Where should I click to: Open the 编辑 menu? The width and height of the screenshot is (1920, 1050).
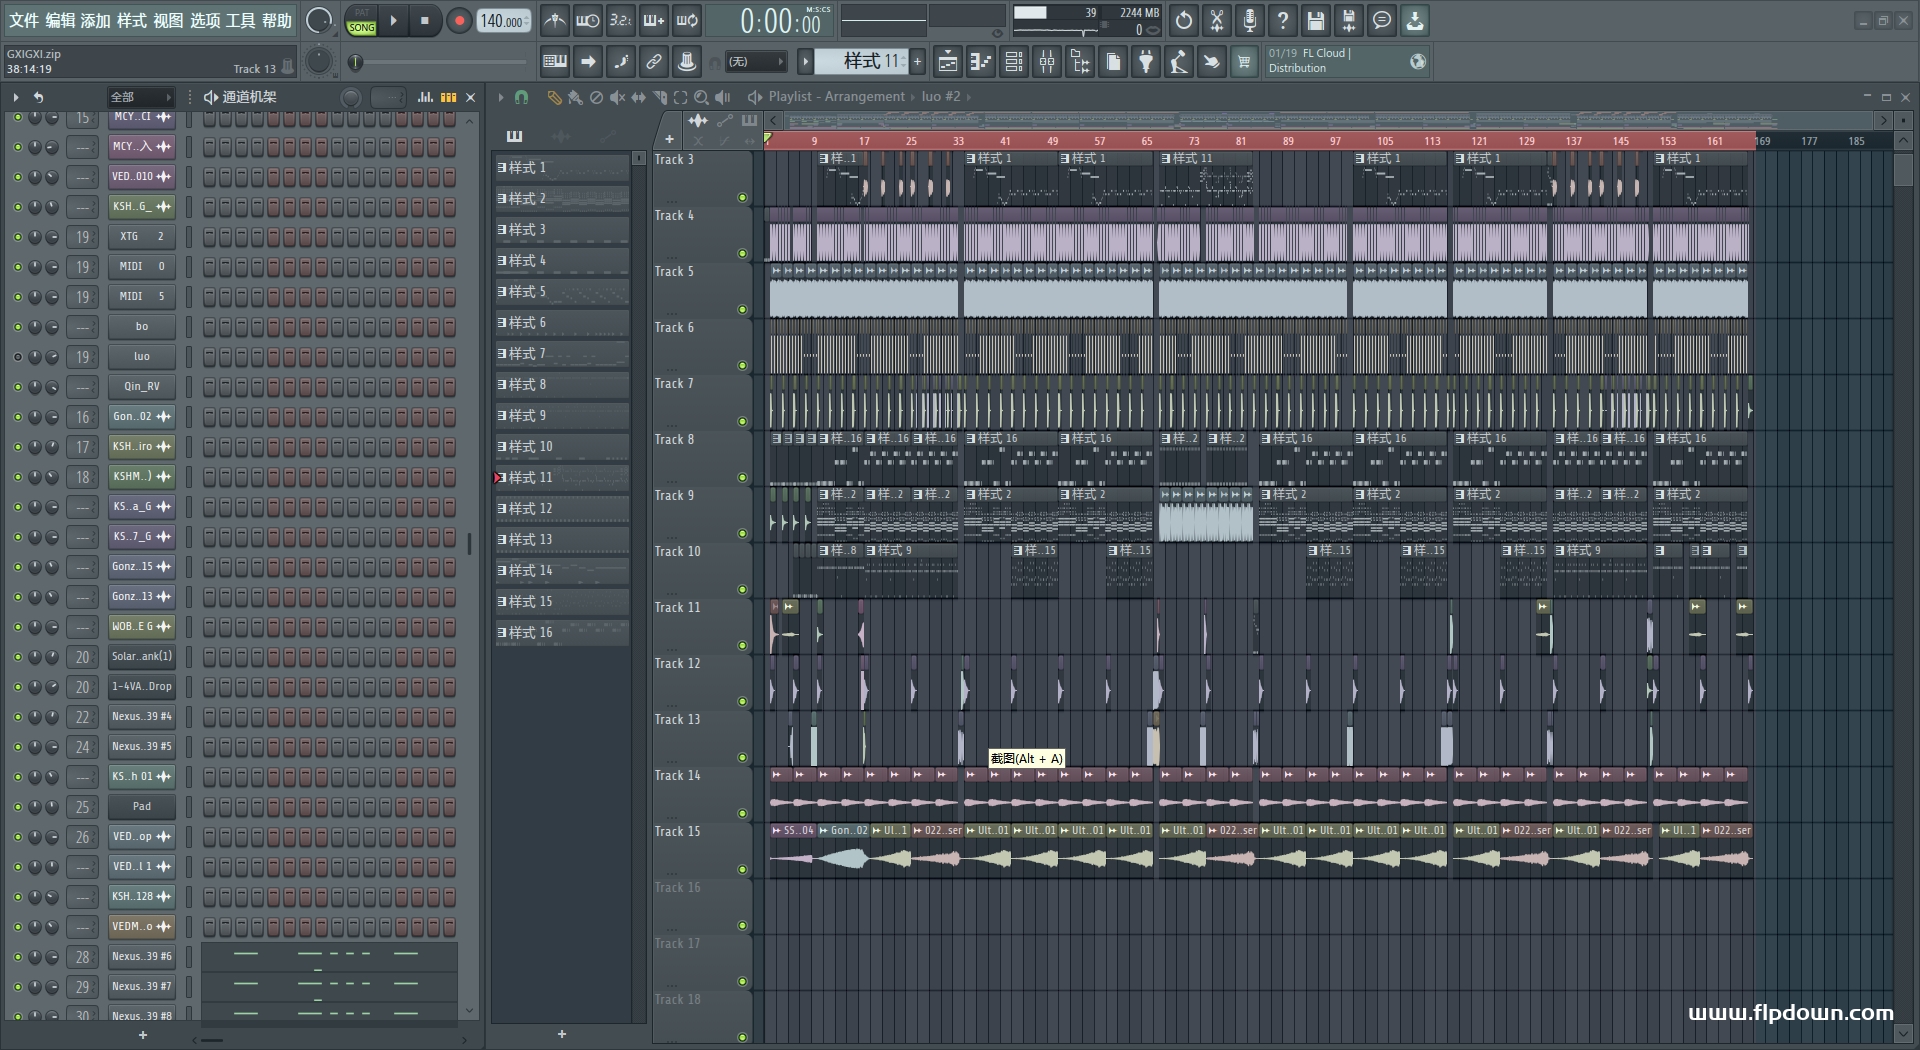pos(60,20)
